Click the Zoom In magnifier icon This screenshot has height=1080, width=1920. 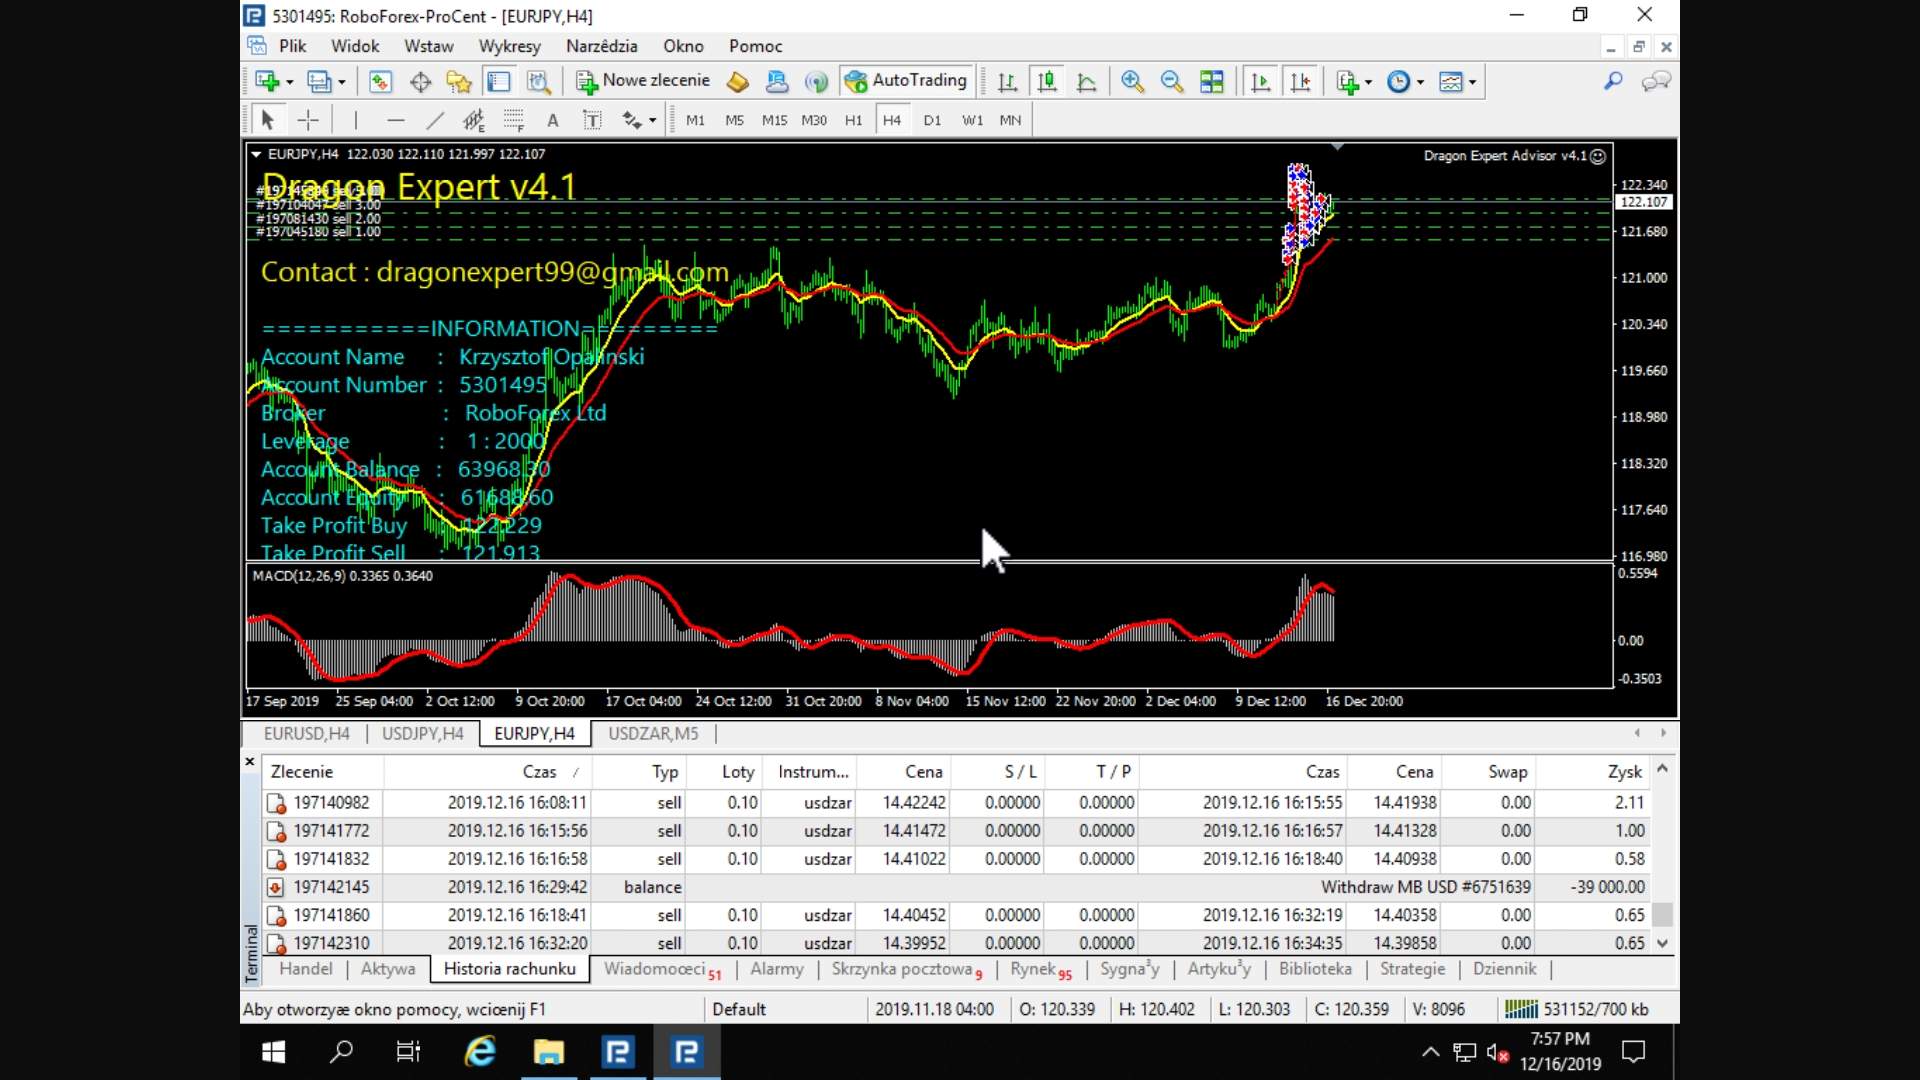(1132, 82)
